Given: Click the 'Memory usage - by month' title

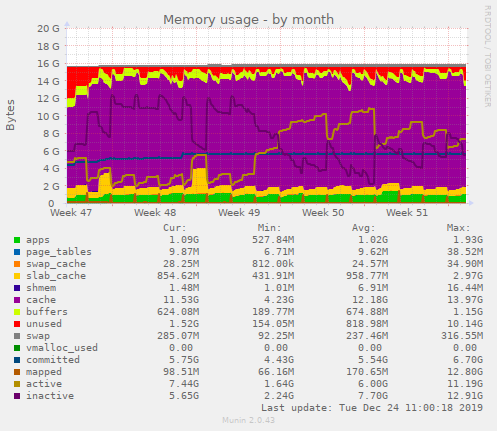Looking at the screenshot, I should [x=248, y=19].
